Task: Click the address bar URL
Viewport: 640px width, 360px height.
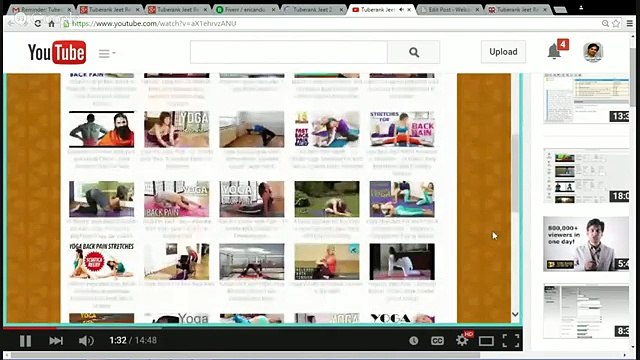Action: pyautogui.click(x=154, y=24)
